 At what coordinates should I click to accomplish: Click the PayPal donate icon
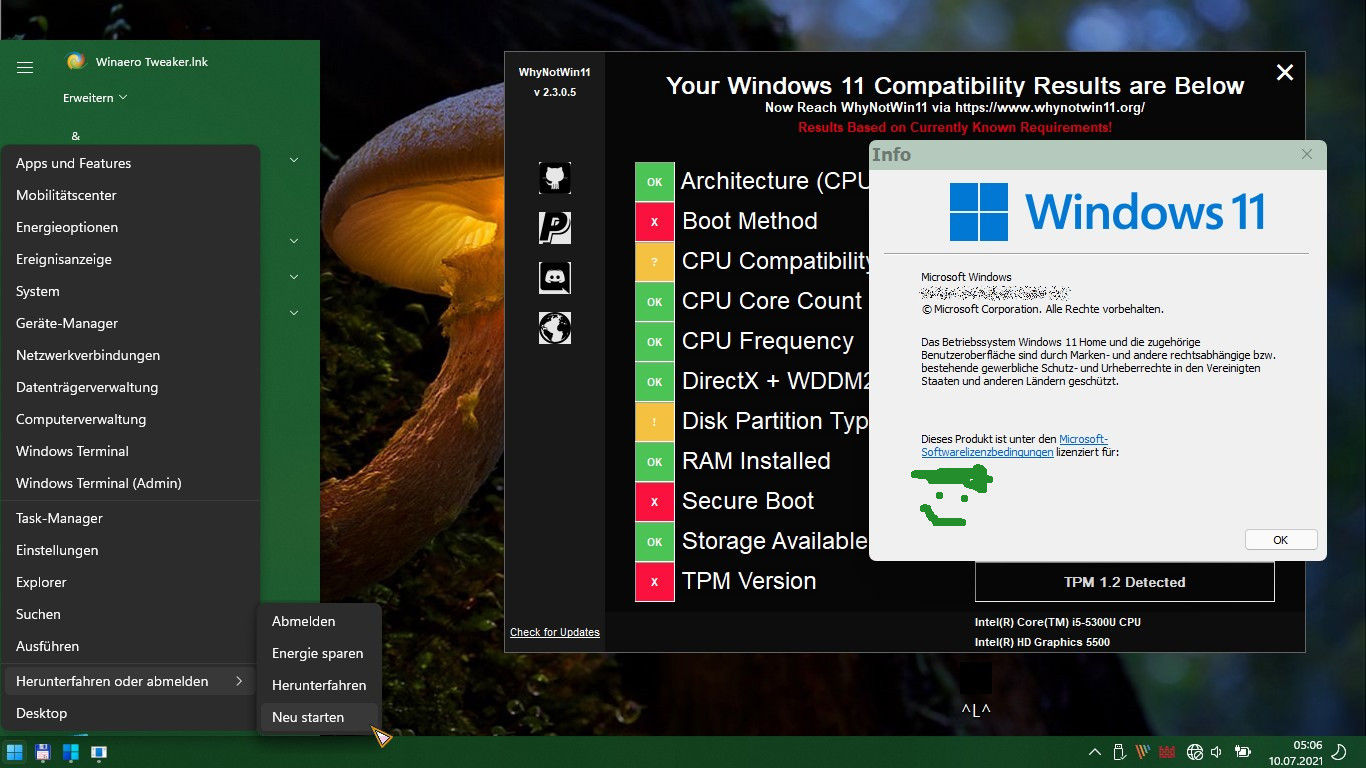coord(555,228)
